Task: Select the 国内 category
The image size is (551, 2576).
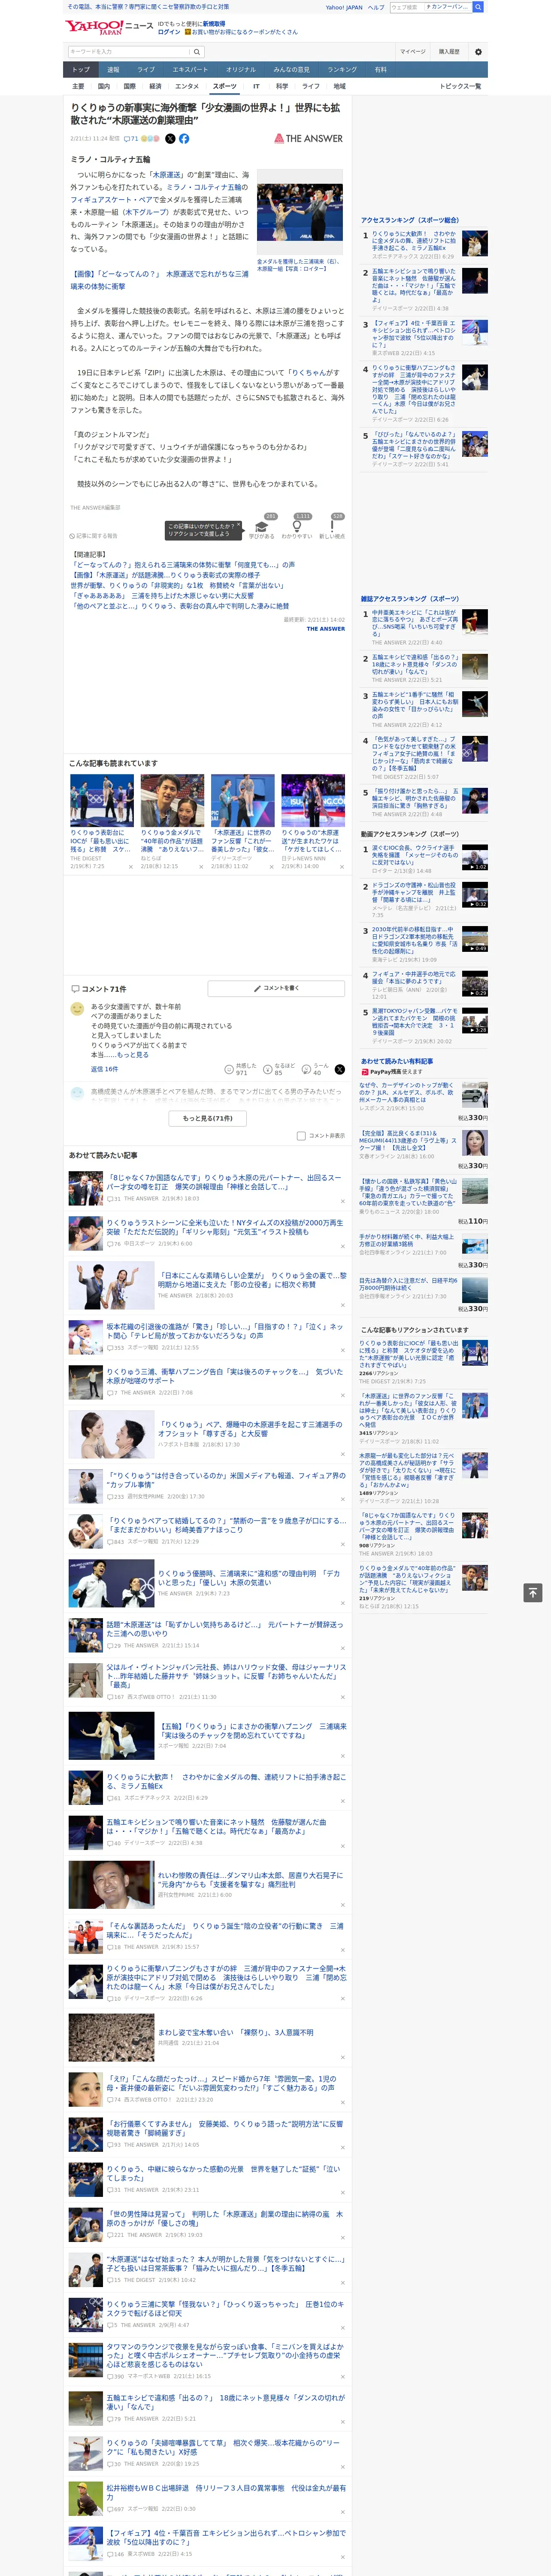Action: coord(104,86)
